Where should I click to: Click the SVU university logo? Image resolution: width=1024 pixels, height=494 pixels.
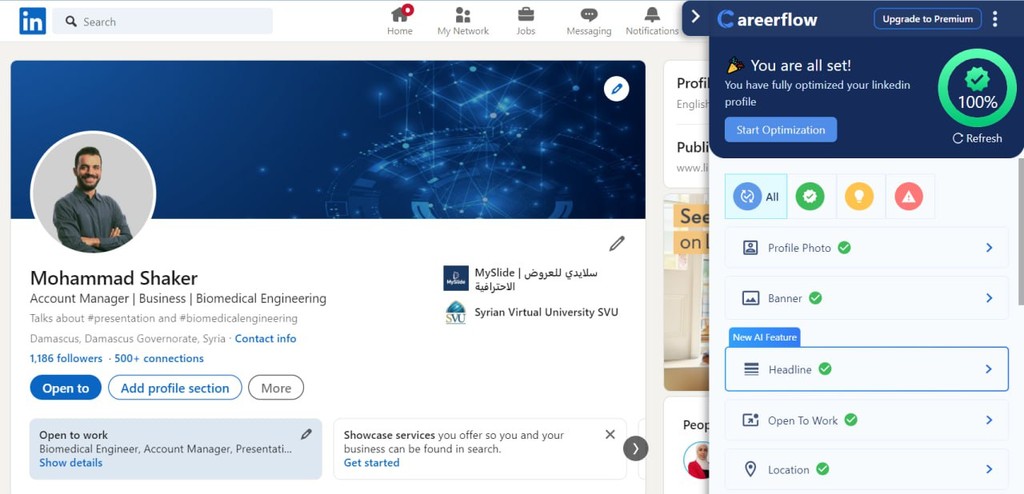[456, 312]
